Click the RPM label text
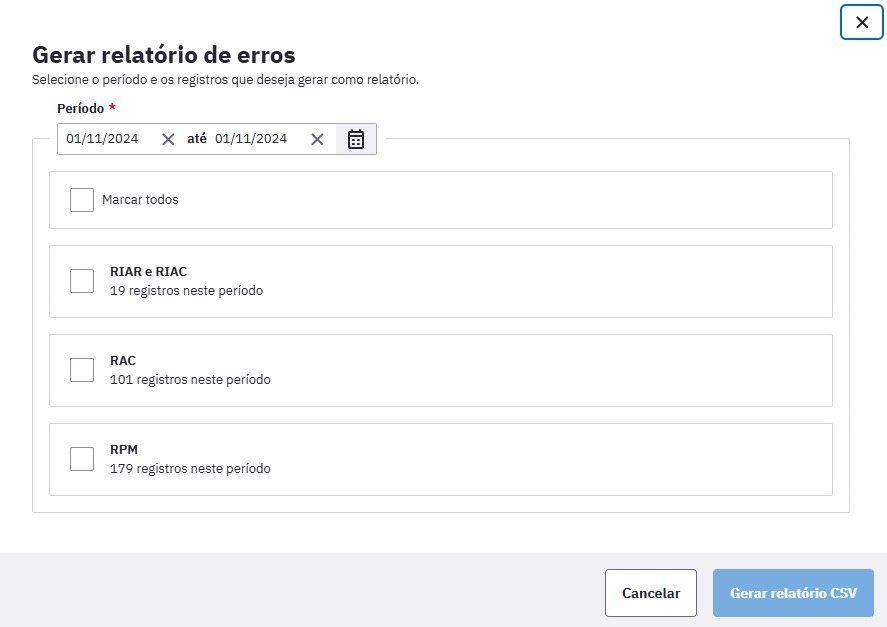The image size is (887, 627). pyautogui.click(x=124, y=449)
